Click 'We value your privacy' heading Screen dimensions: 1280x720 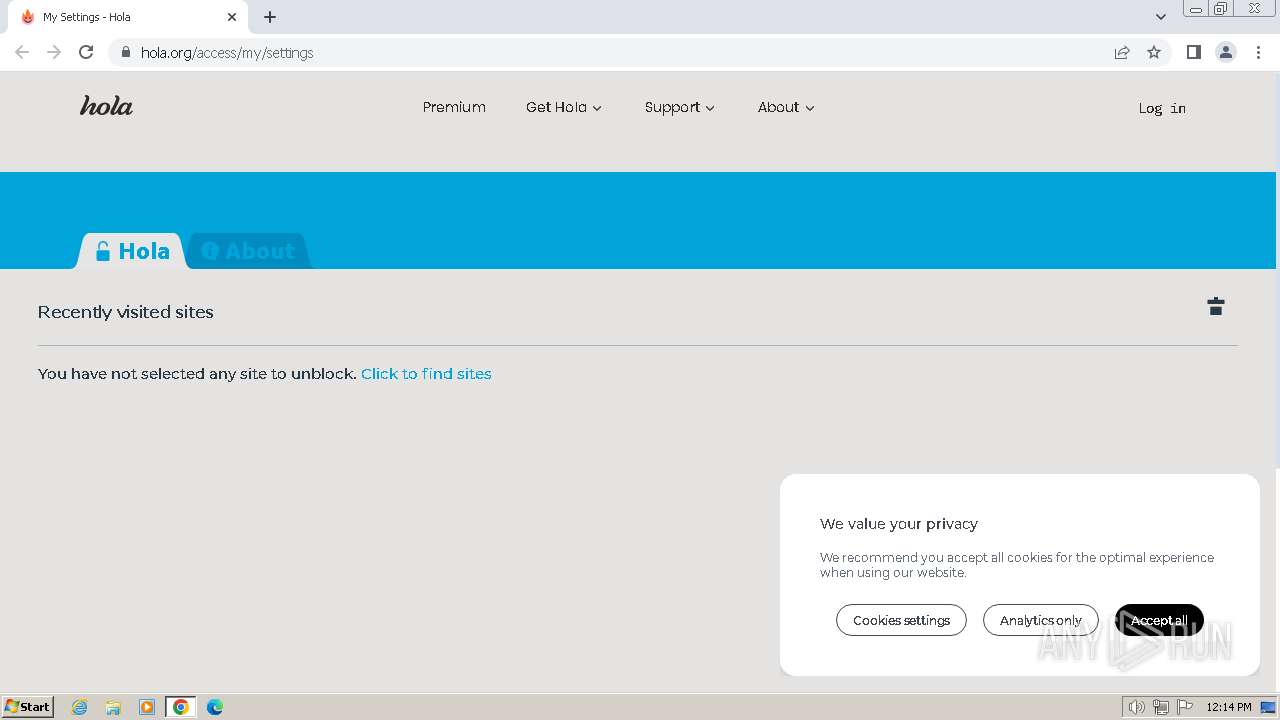click(899, 523)
